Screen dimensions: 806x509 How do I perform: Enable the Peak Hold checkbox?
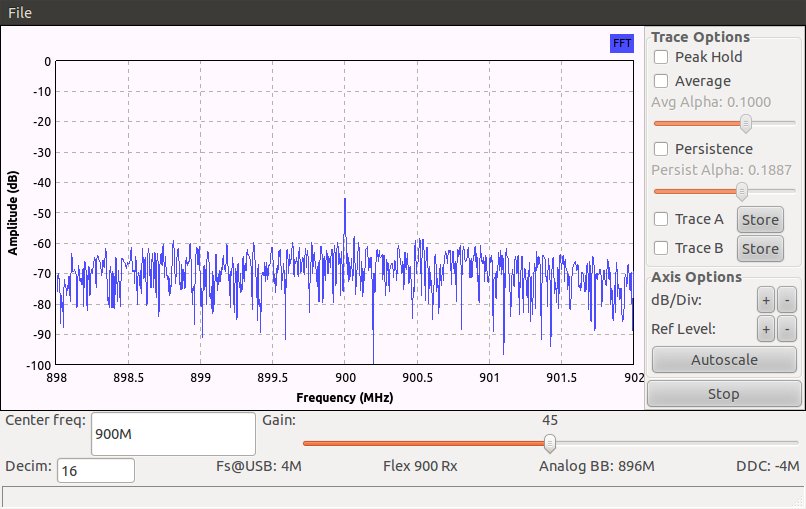[661, 57]
